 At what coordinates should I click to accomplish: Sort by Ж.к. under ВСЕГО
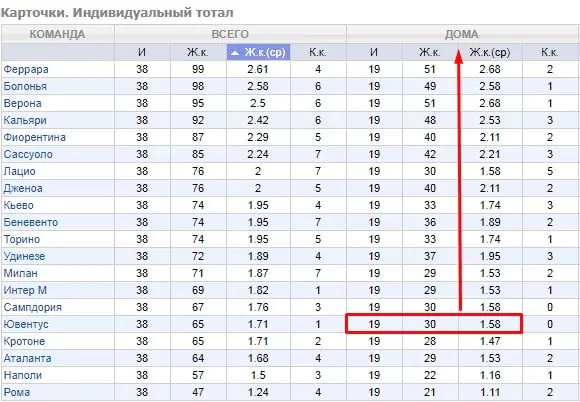[198, 52]
